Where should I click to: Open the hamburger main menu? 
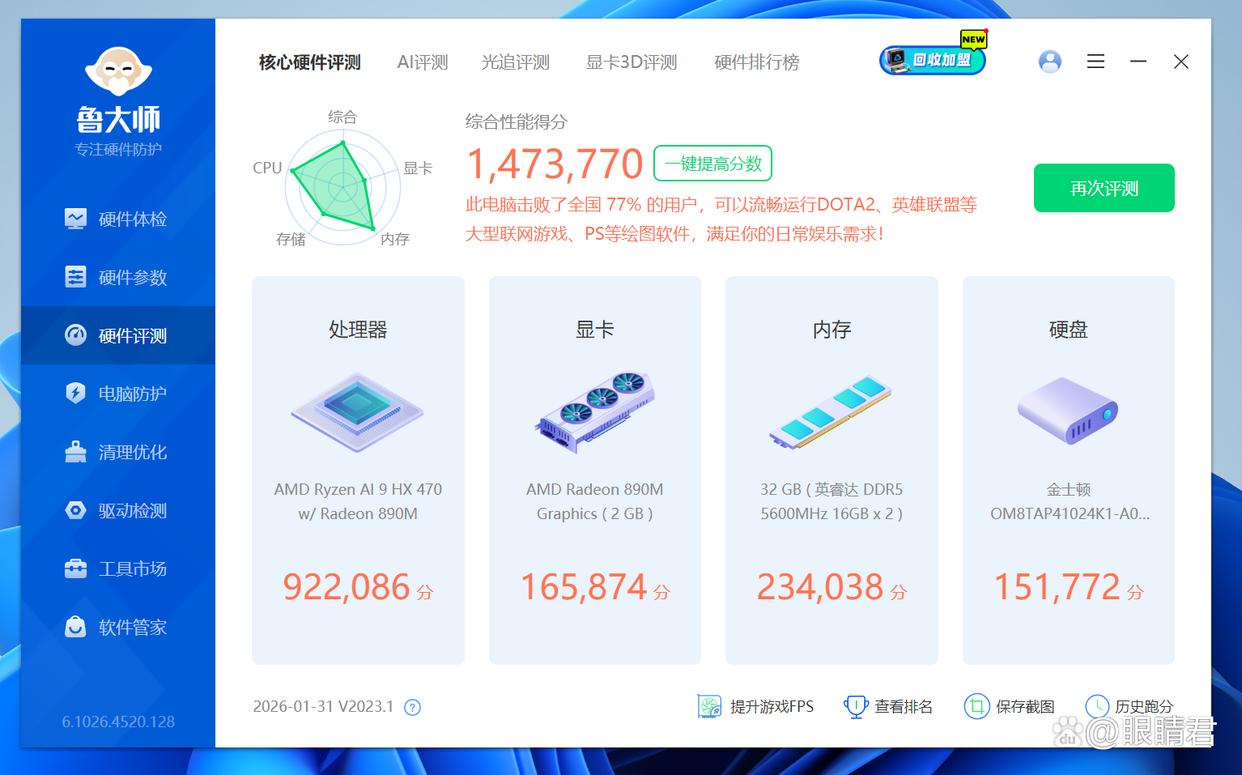click(x=1096, y=62)
